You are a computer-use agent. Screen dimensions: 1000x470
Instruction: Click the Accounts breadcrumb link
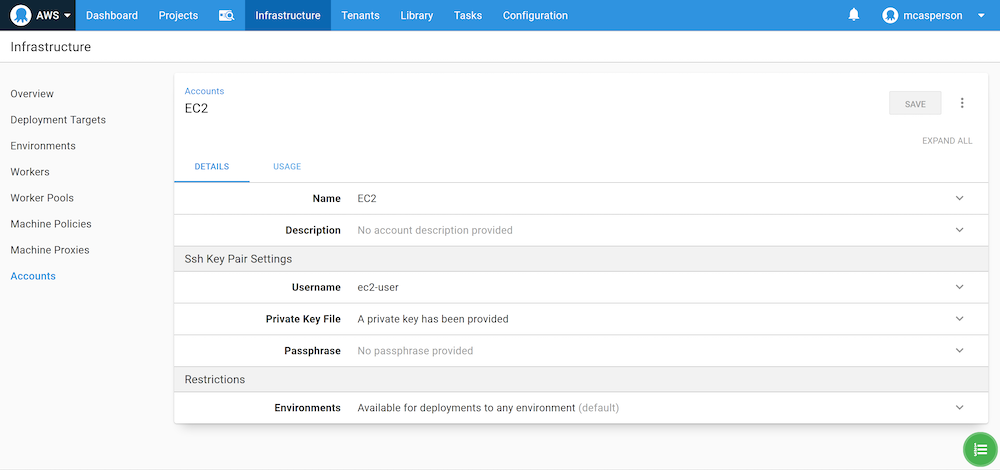(204, 91)
